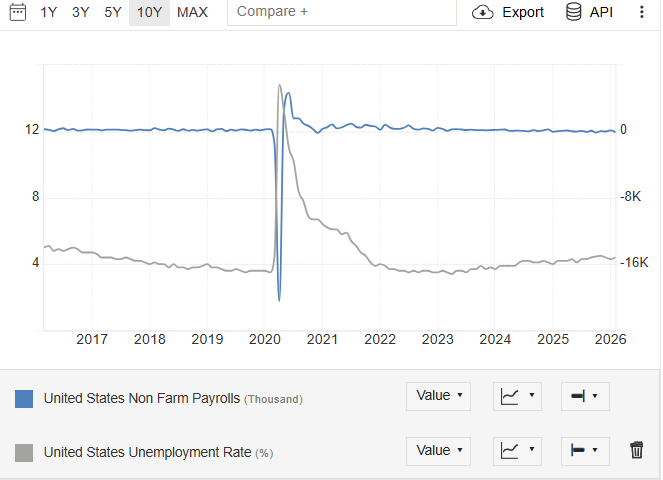
Task: Click the gray Unemployment Rate color swatch
Action: pyautogui.click(x=24, y=453)
